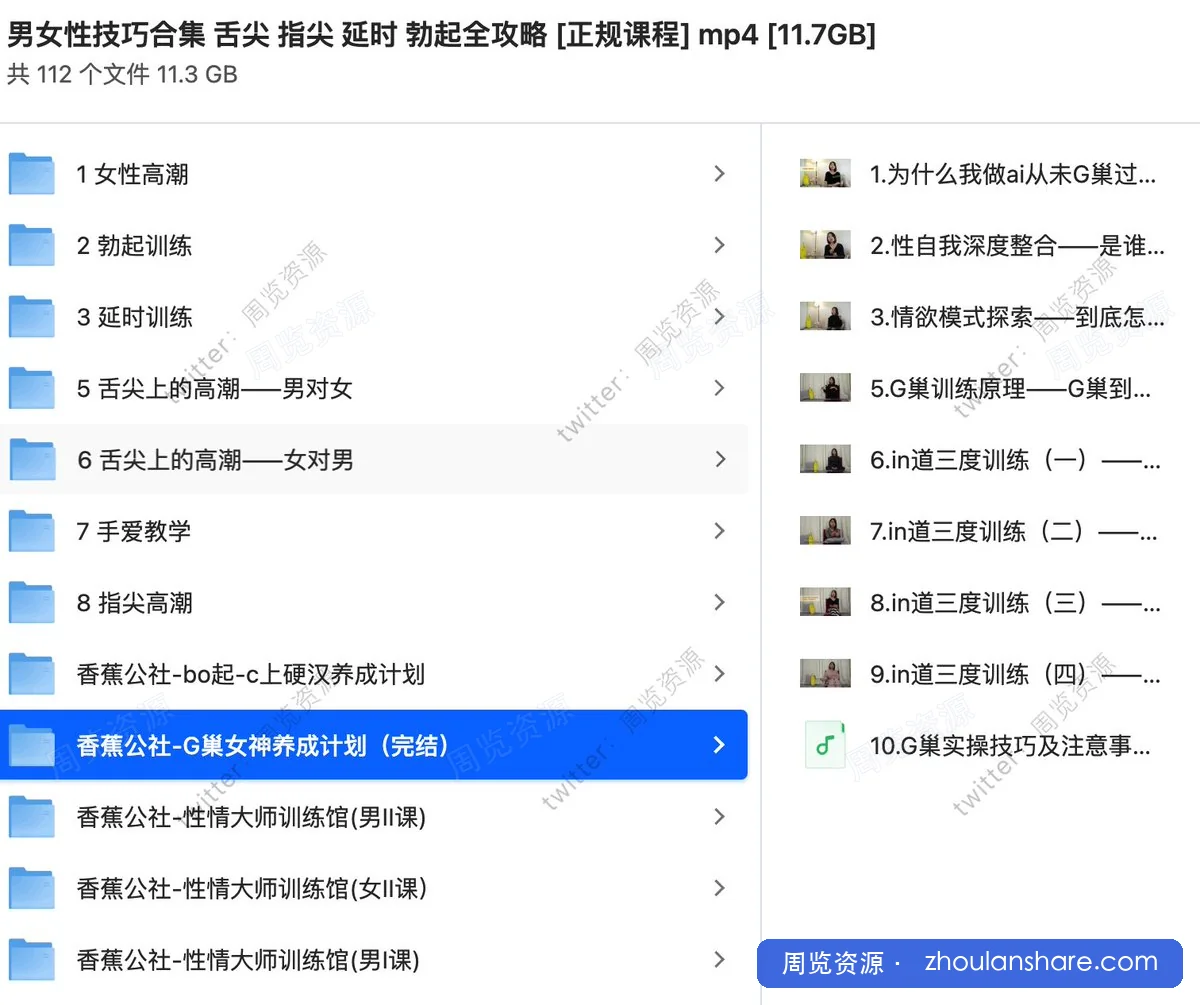Image resolution: width=1200 pixels, height=1005 pixels.
Task: Click folder icon for 7 手爱教学
Action: (x=31, y=531)
